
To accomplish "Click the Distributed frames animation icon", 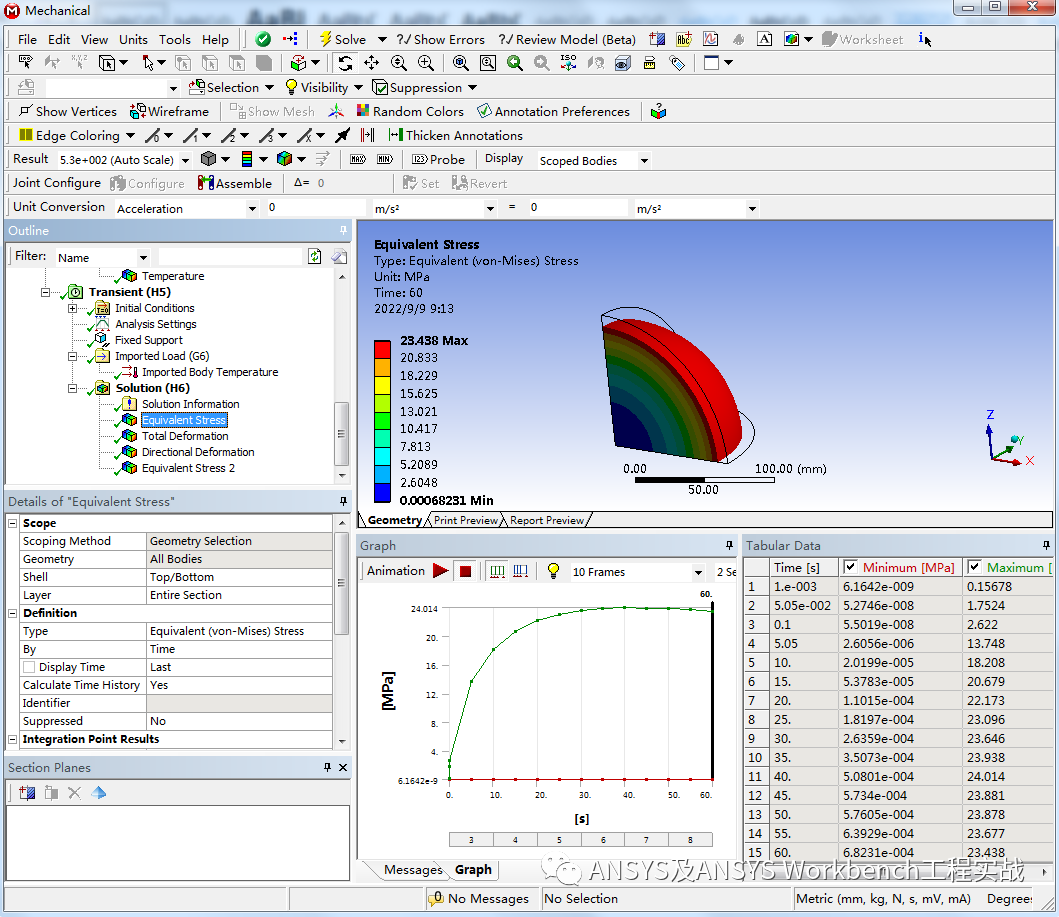I will [x=497, y=571].
